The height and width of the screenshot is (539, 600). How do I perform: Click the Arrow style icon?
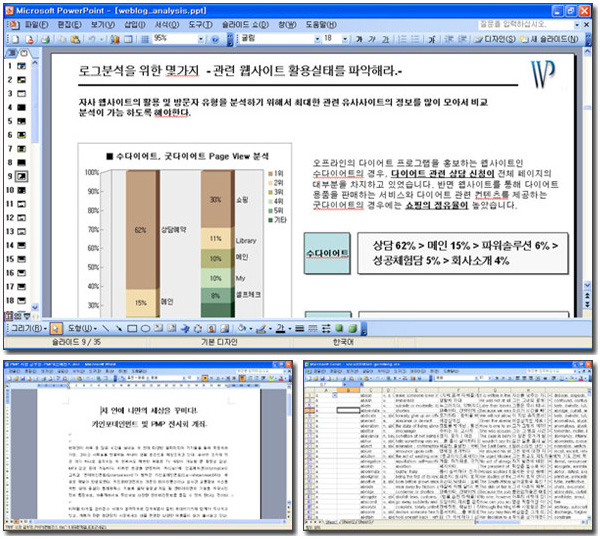[x=326, y=328]
